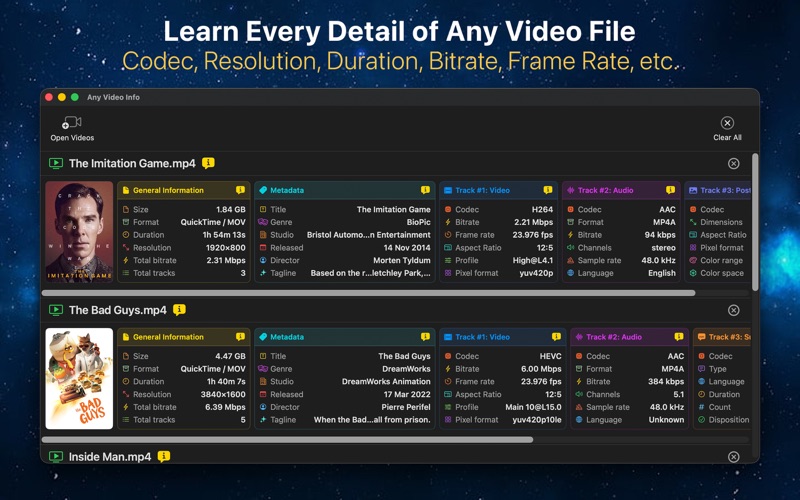Click The Imitation Game.mp4 file name
The image size is (800, 500).
coord(132,163)
